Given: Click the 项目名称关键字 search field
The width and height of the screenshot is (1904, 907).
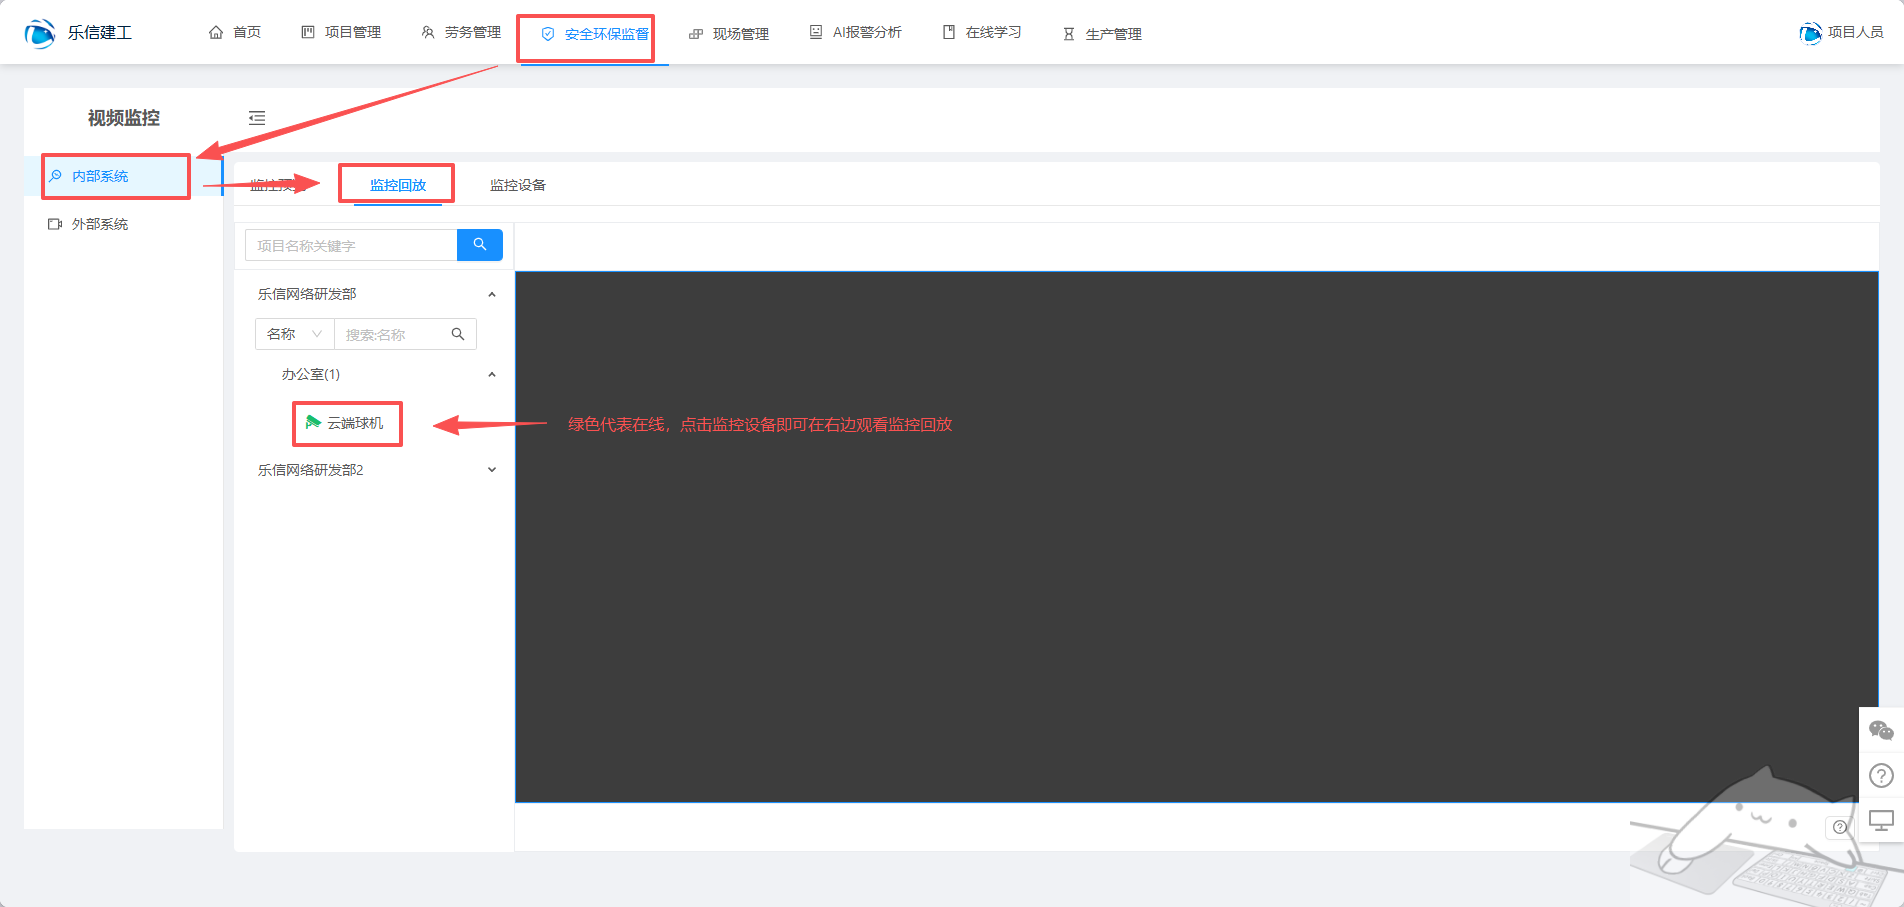Looking at the screenshot, I should [351, 245].
